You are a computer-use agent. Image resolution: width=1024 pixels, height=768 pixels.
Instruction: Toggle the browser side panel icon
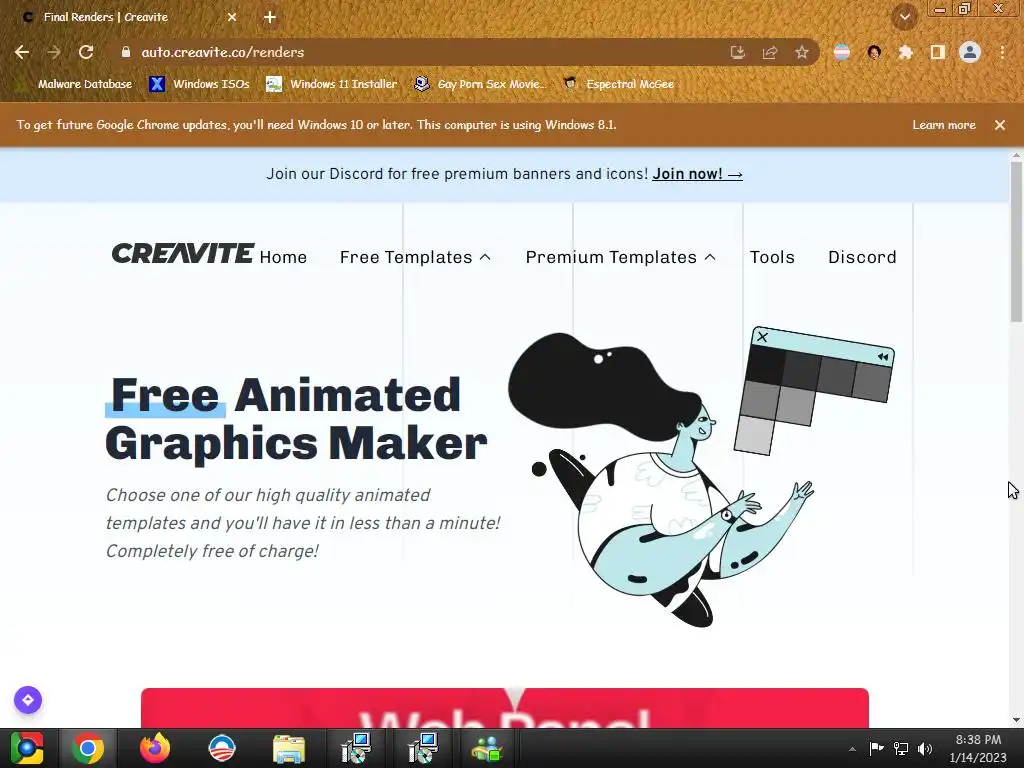[938, 52]
